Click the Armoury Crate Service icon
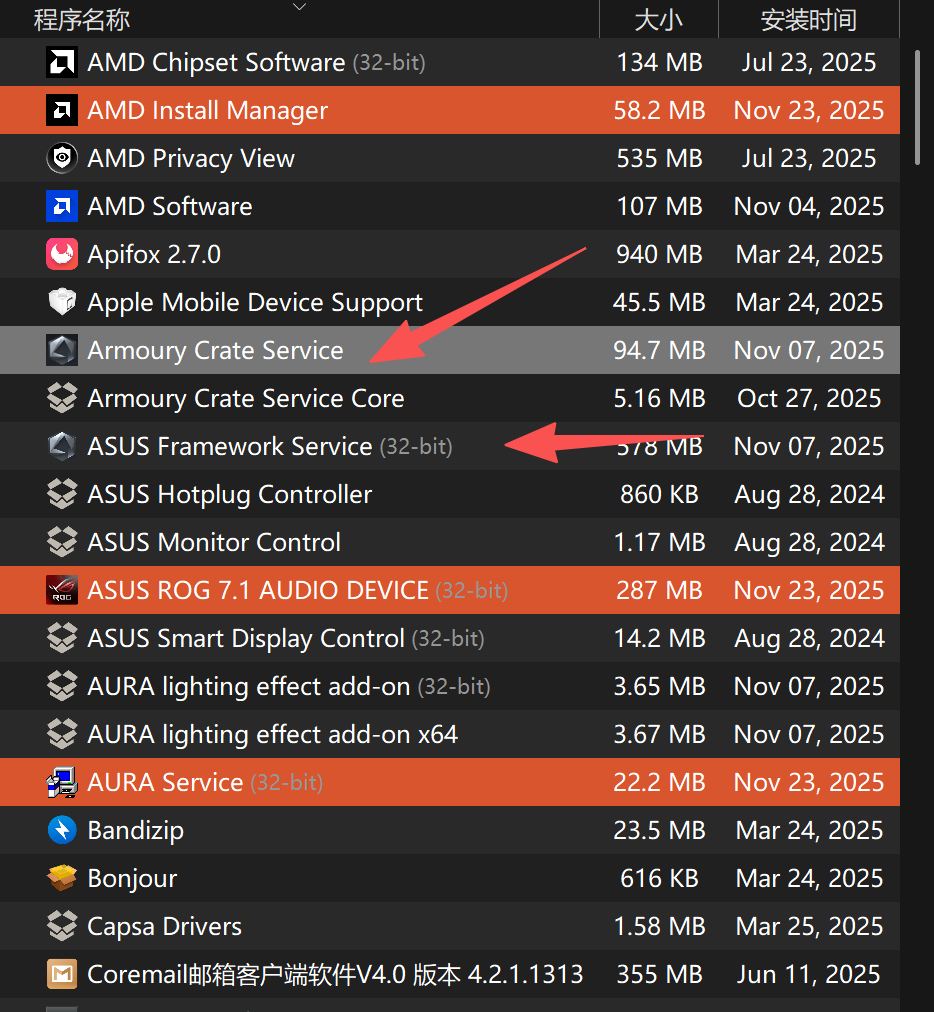The width and height of the screenshot is (934, 1012). point(62,350)
